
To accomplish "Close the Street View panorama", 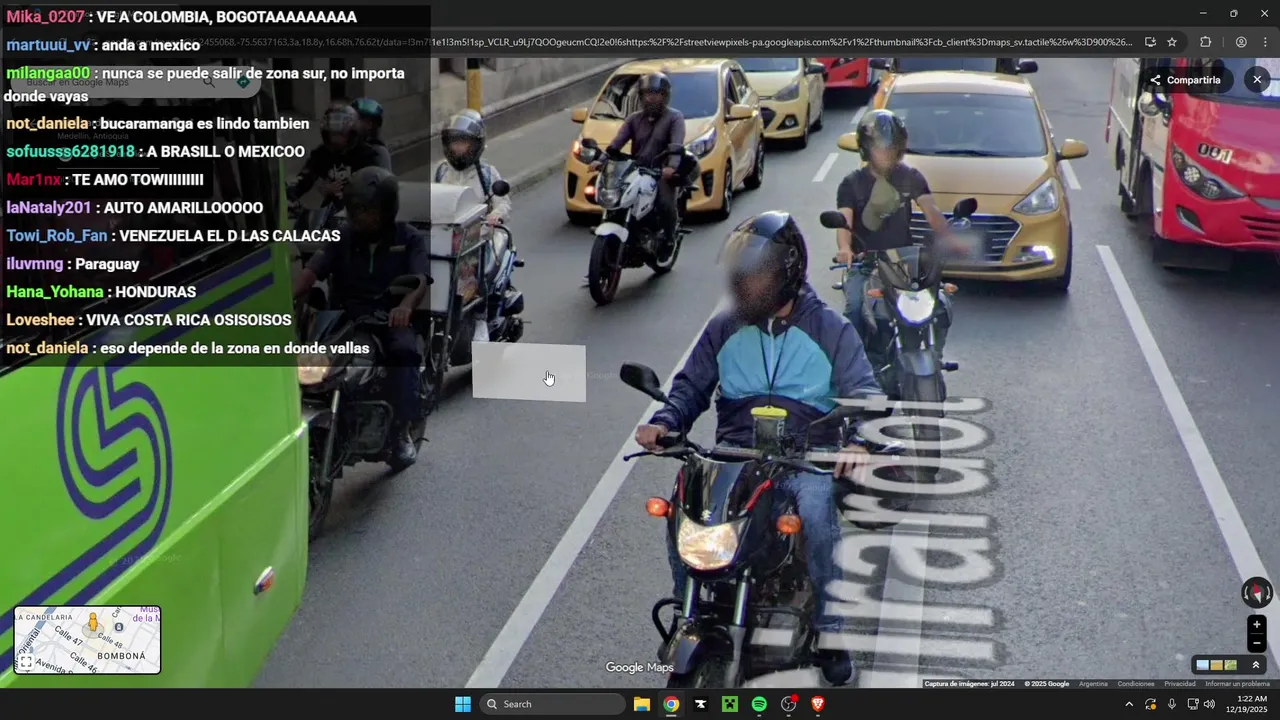I will pos(1257,79).
